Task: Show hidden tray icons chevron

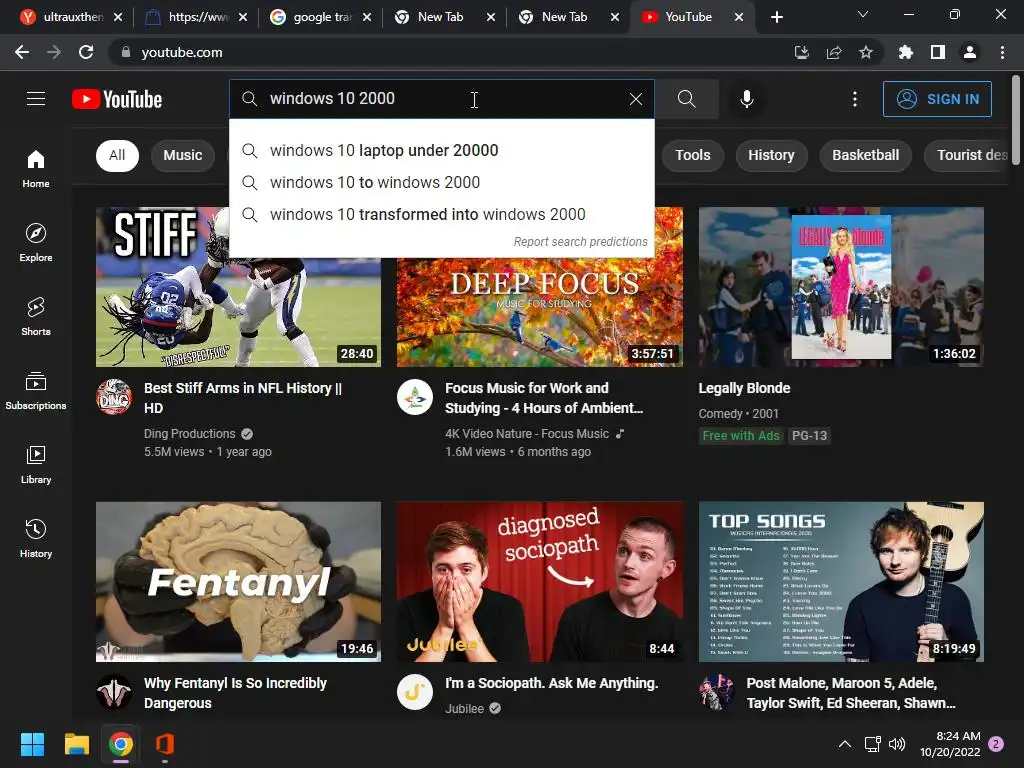Action: [844, 744]
